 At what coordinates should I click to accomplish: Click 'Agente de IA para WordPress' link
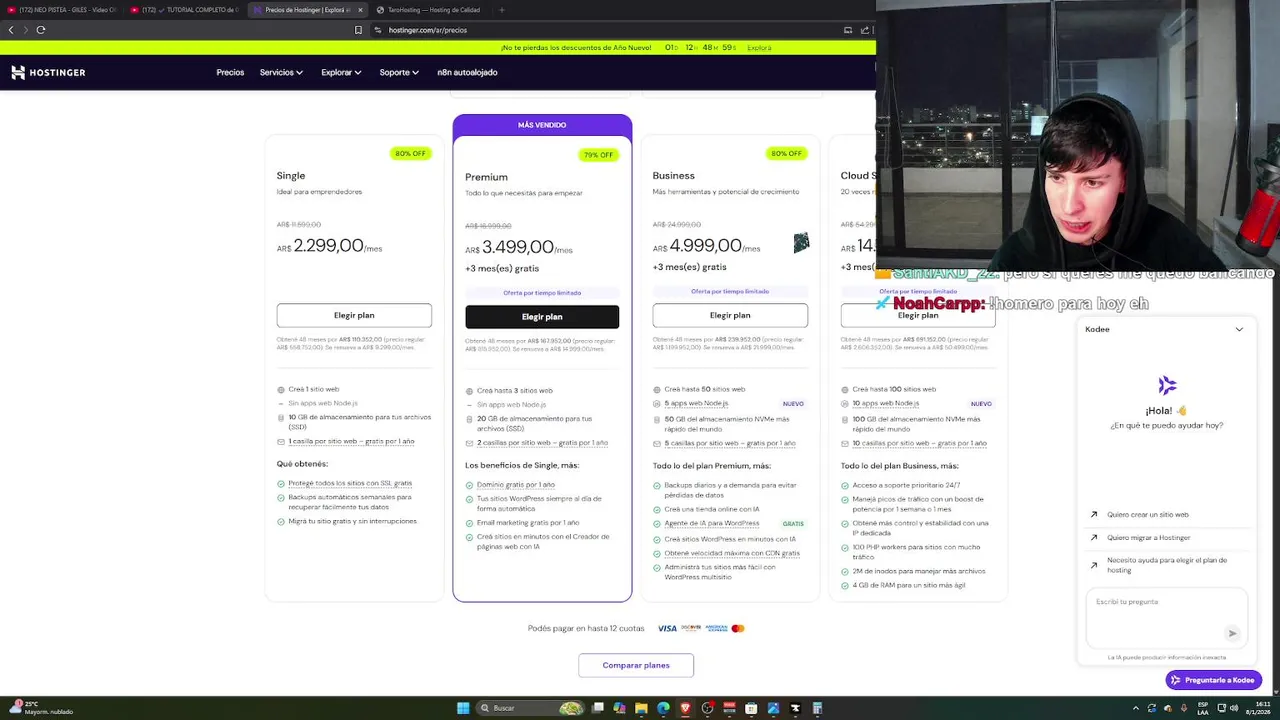pyautogui.click(x=712, y=523)
